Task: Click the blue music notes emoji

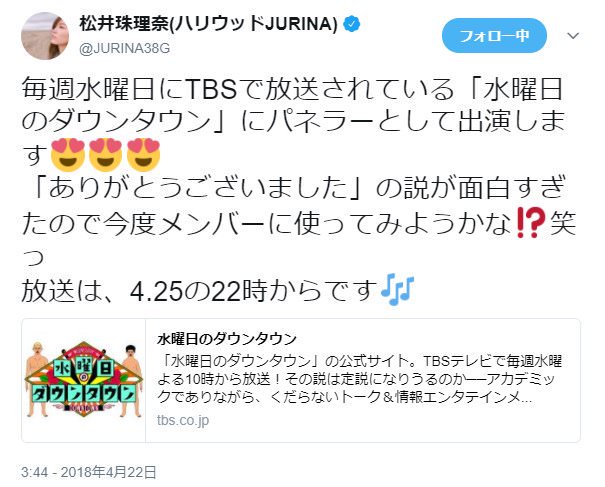Action: click(x=397, y=289)
